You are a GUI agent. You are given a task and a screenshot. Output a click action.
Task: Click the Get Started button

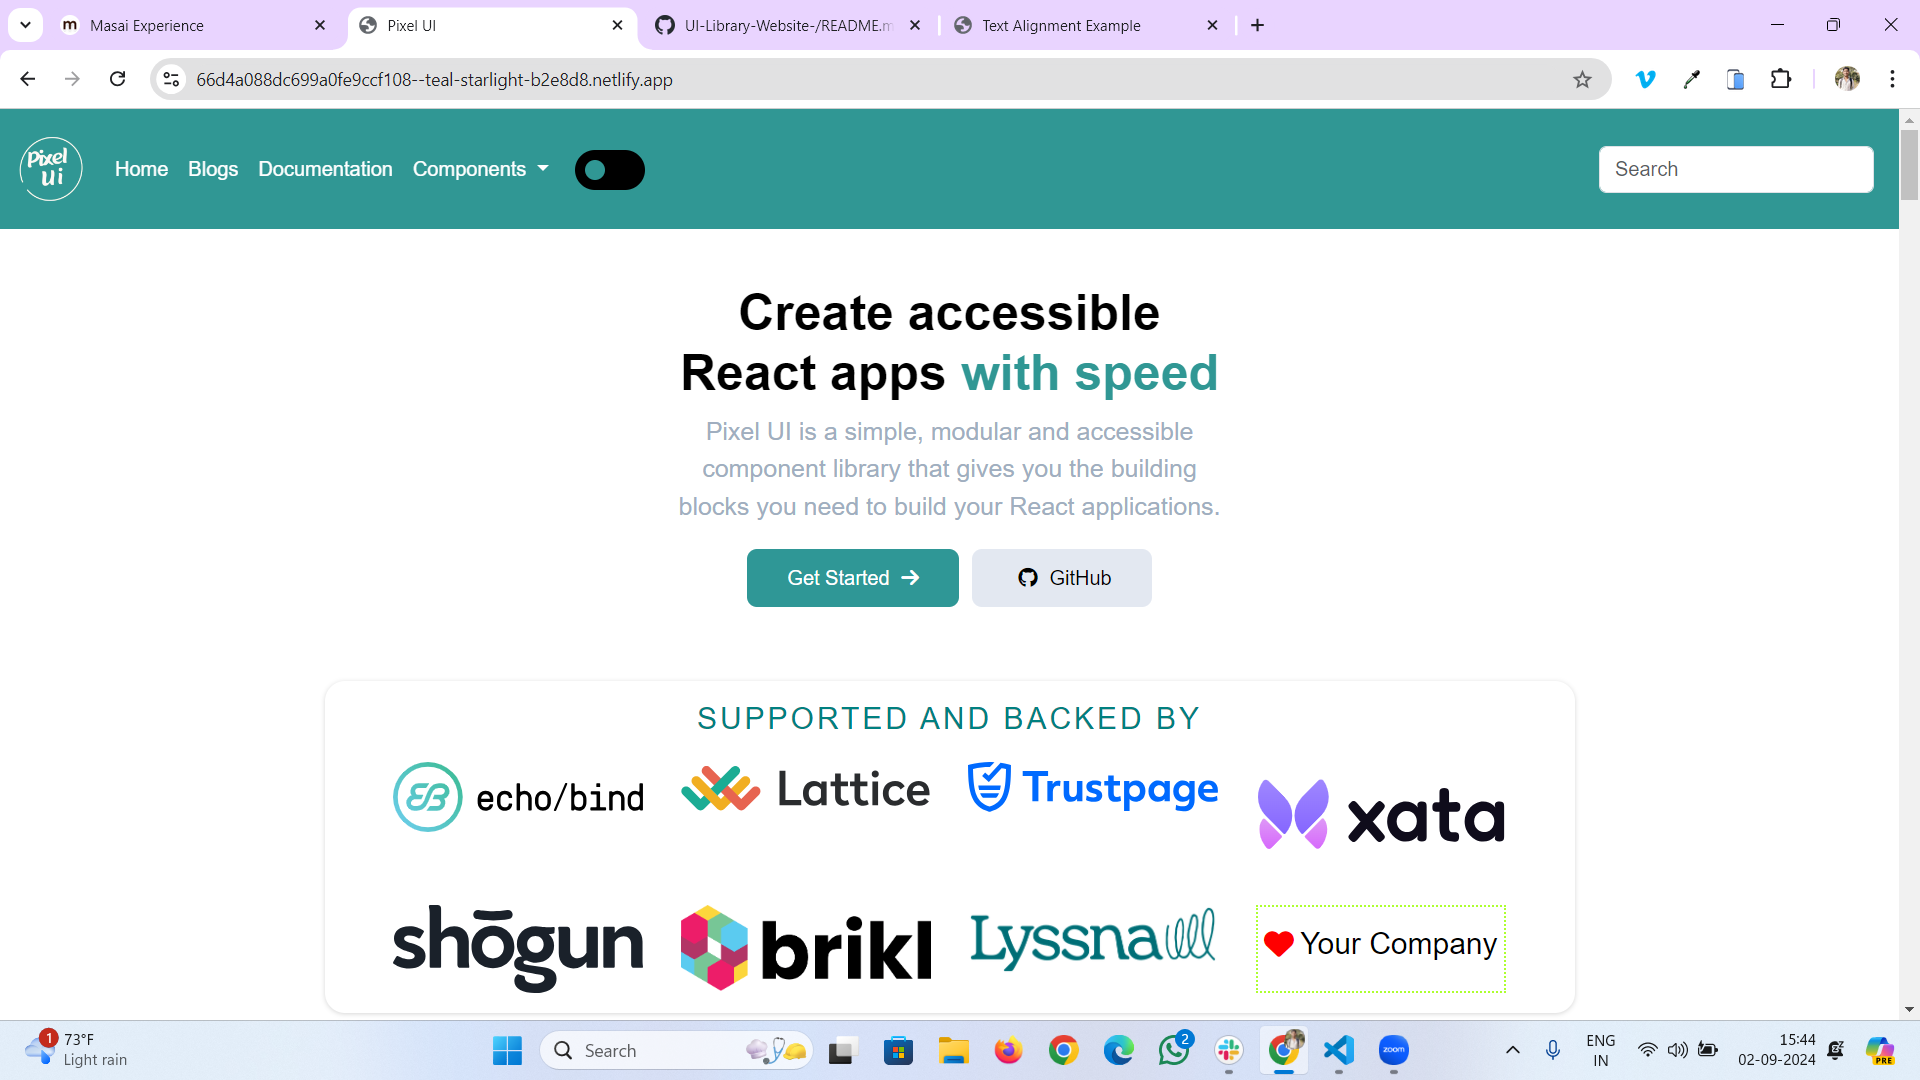tap(853, 578)
